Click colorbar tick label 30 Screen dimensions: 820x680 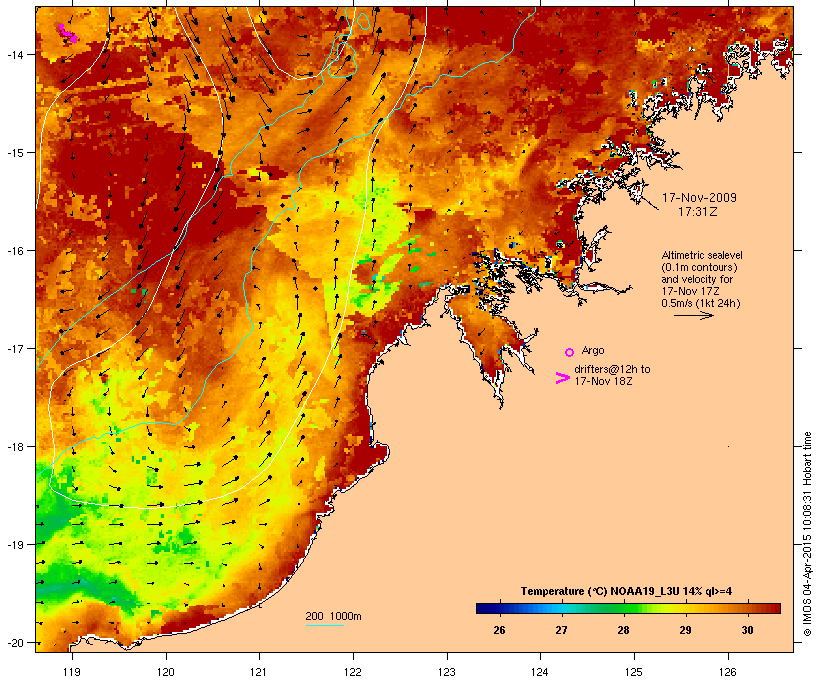coord(747,630)
